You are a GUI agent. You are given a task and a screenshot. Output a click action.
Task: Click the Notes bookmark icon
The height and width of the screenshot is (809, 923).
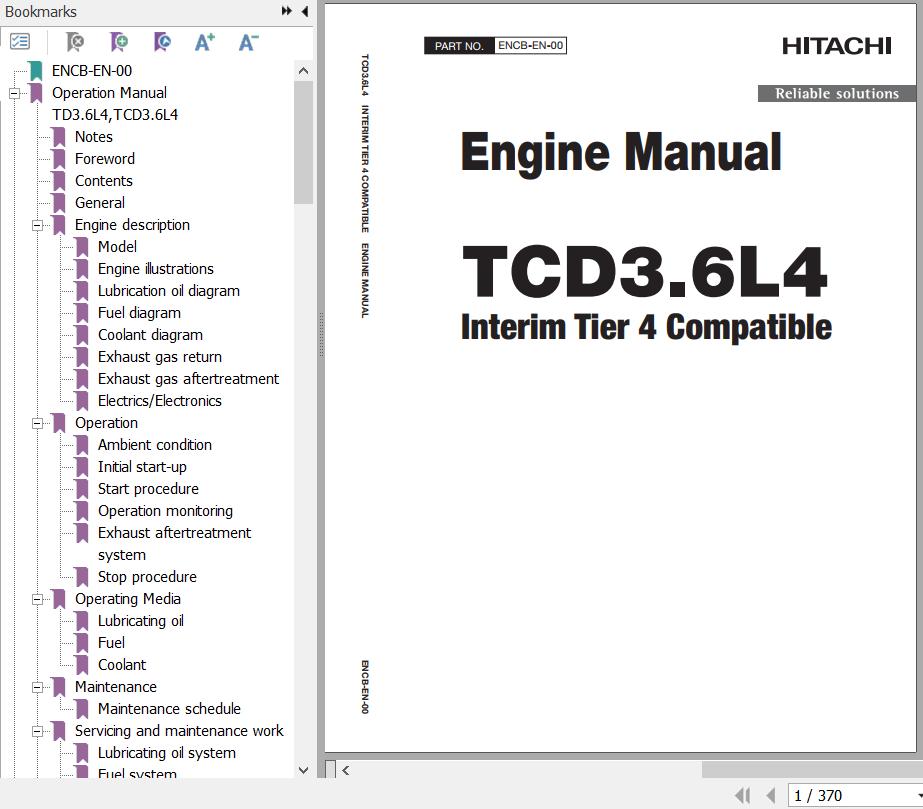point(59,137)
